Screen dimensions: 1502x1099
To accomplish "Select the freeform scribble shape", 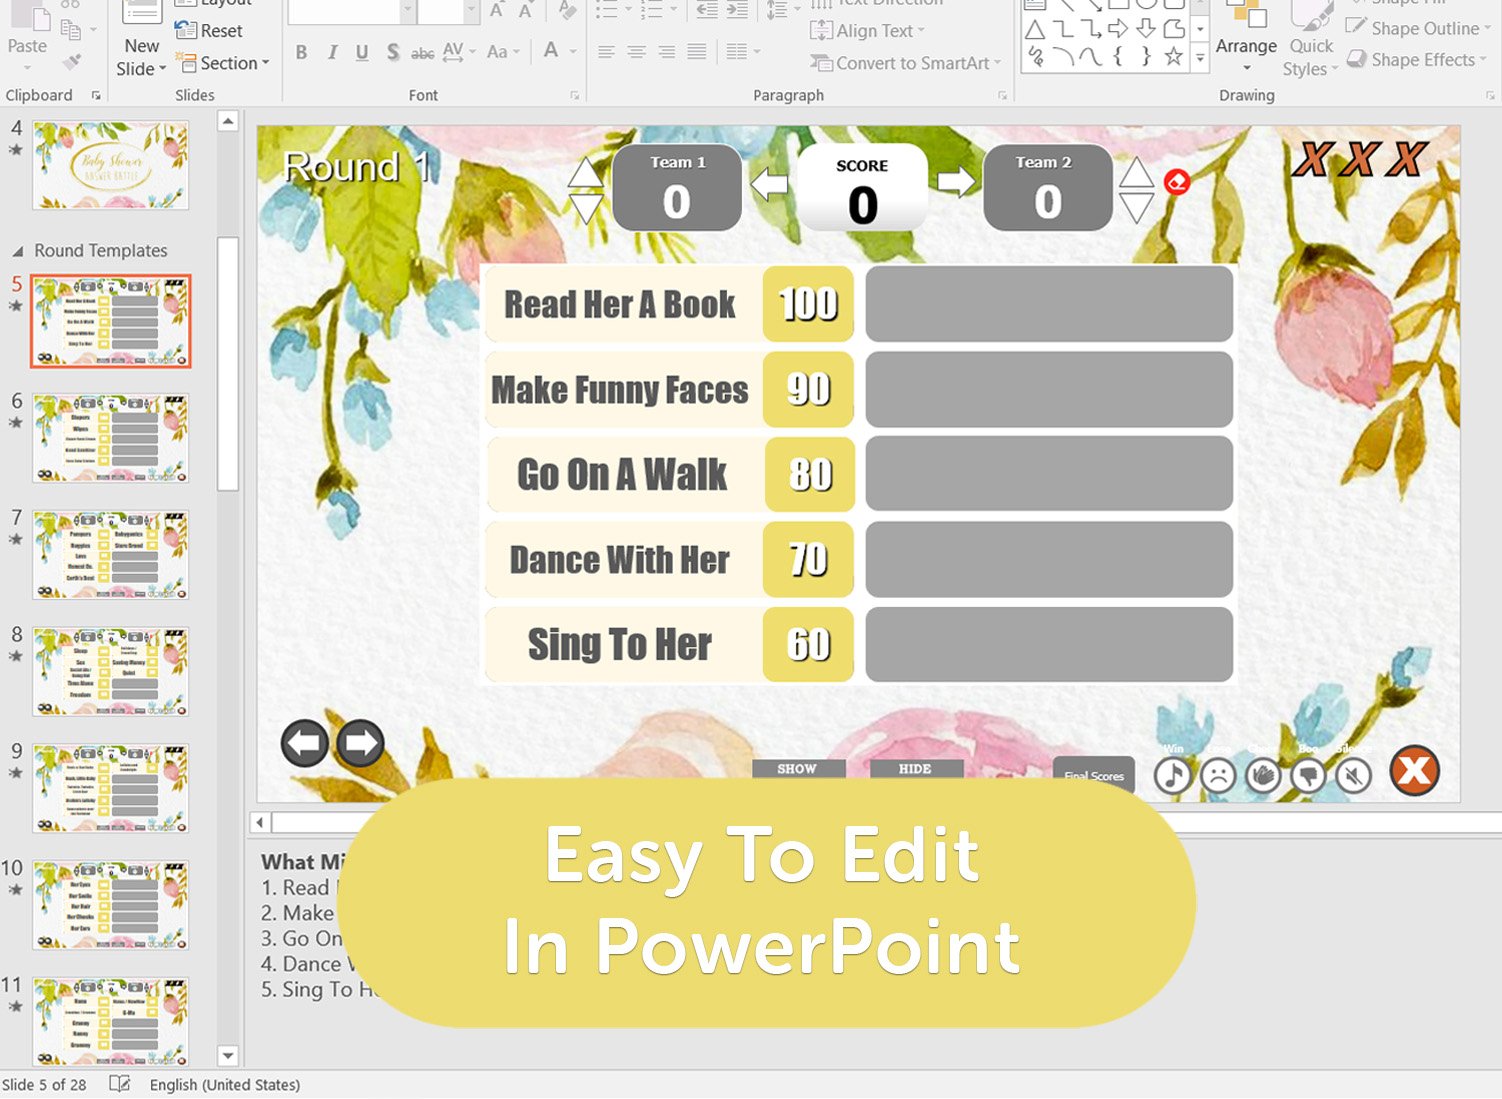I will [1036, 57].
